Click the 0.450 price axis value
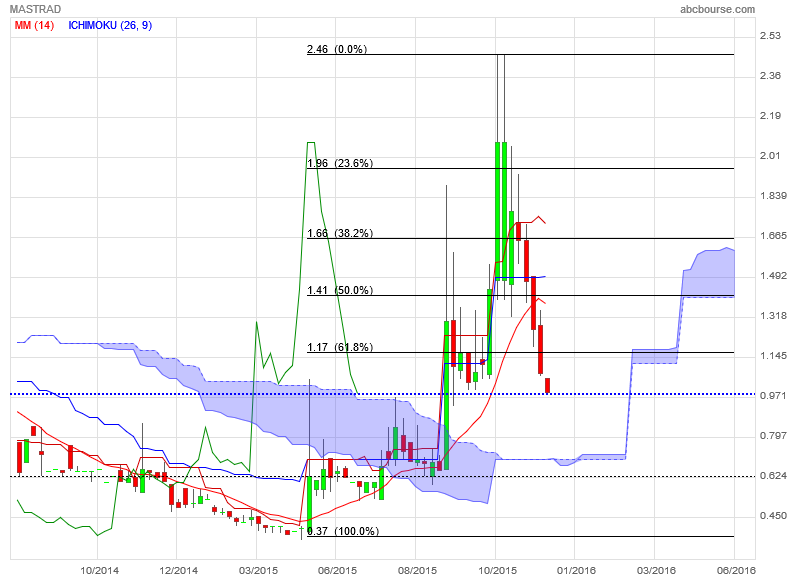 (773, 516)
